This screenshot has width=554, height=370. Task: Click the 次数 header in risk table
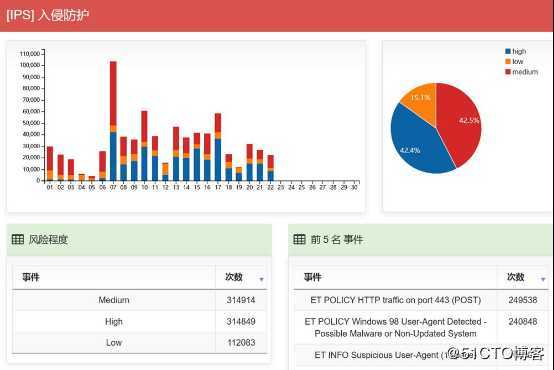pyautogui.click(x=234, y=277)
